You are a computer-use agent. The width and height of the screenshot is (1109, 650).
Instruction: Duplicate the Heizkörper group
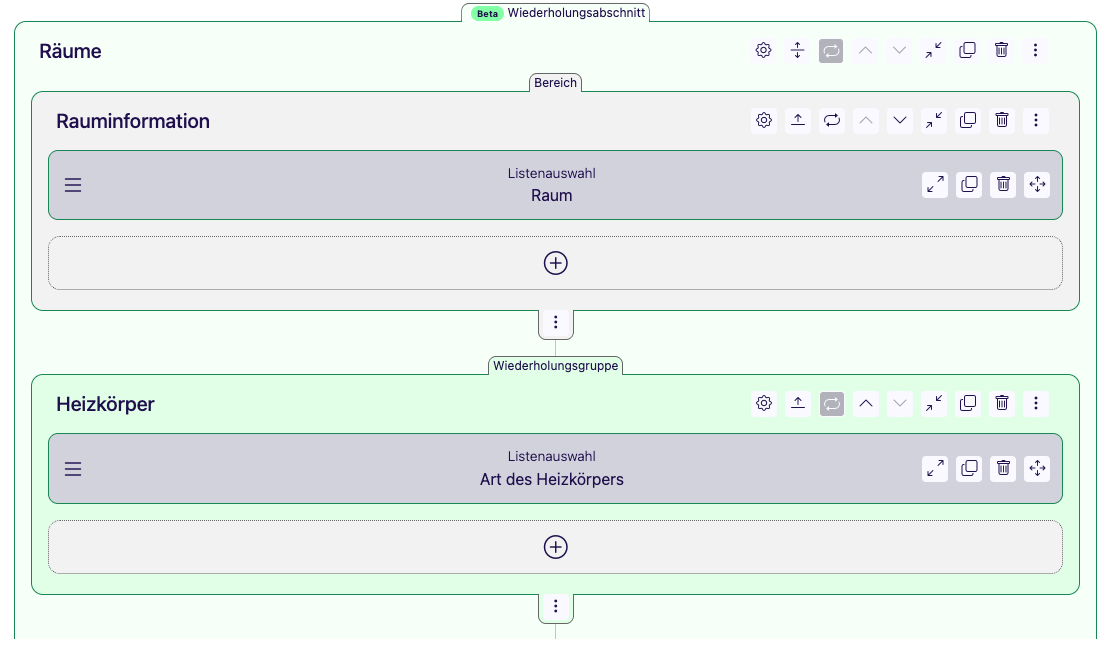(968, 403)
